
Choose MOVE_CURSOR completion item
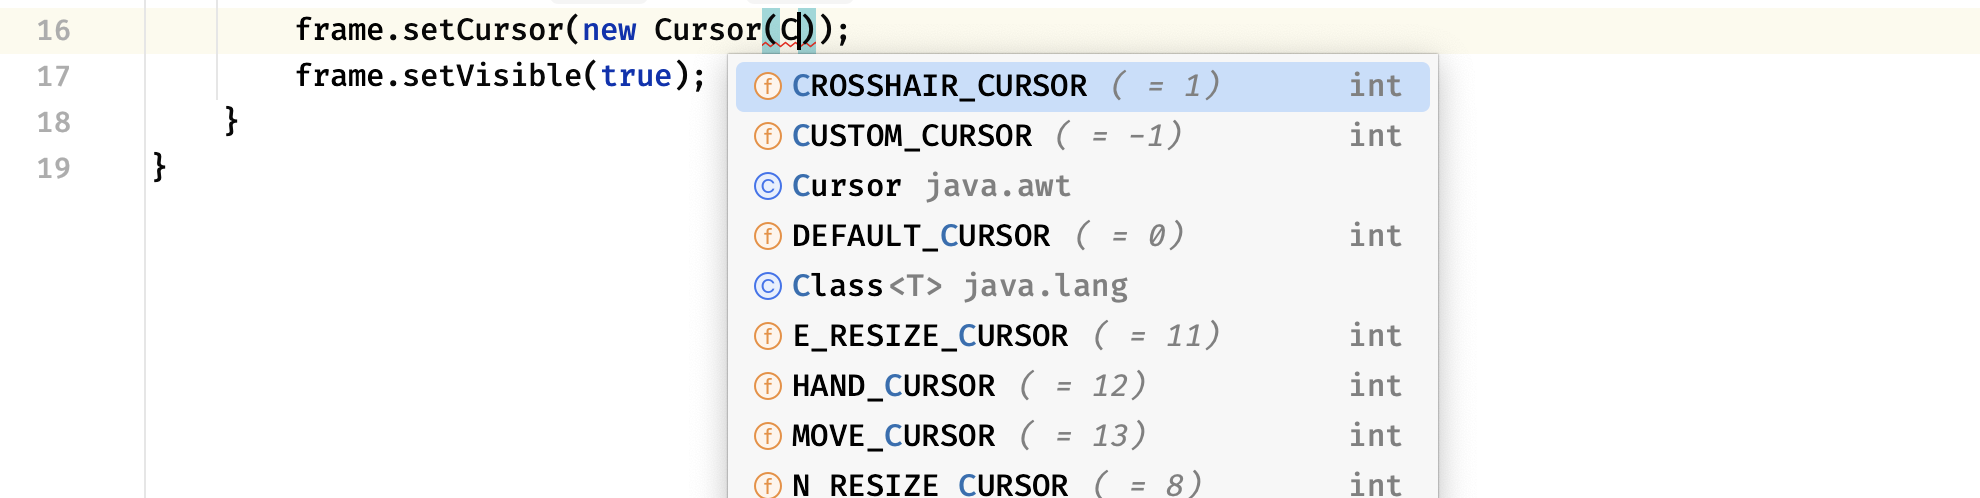pos(1082,436)
